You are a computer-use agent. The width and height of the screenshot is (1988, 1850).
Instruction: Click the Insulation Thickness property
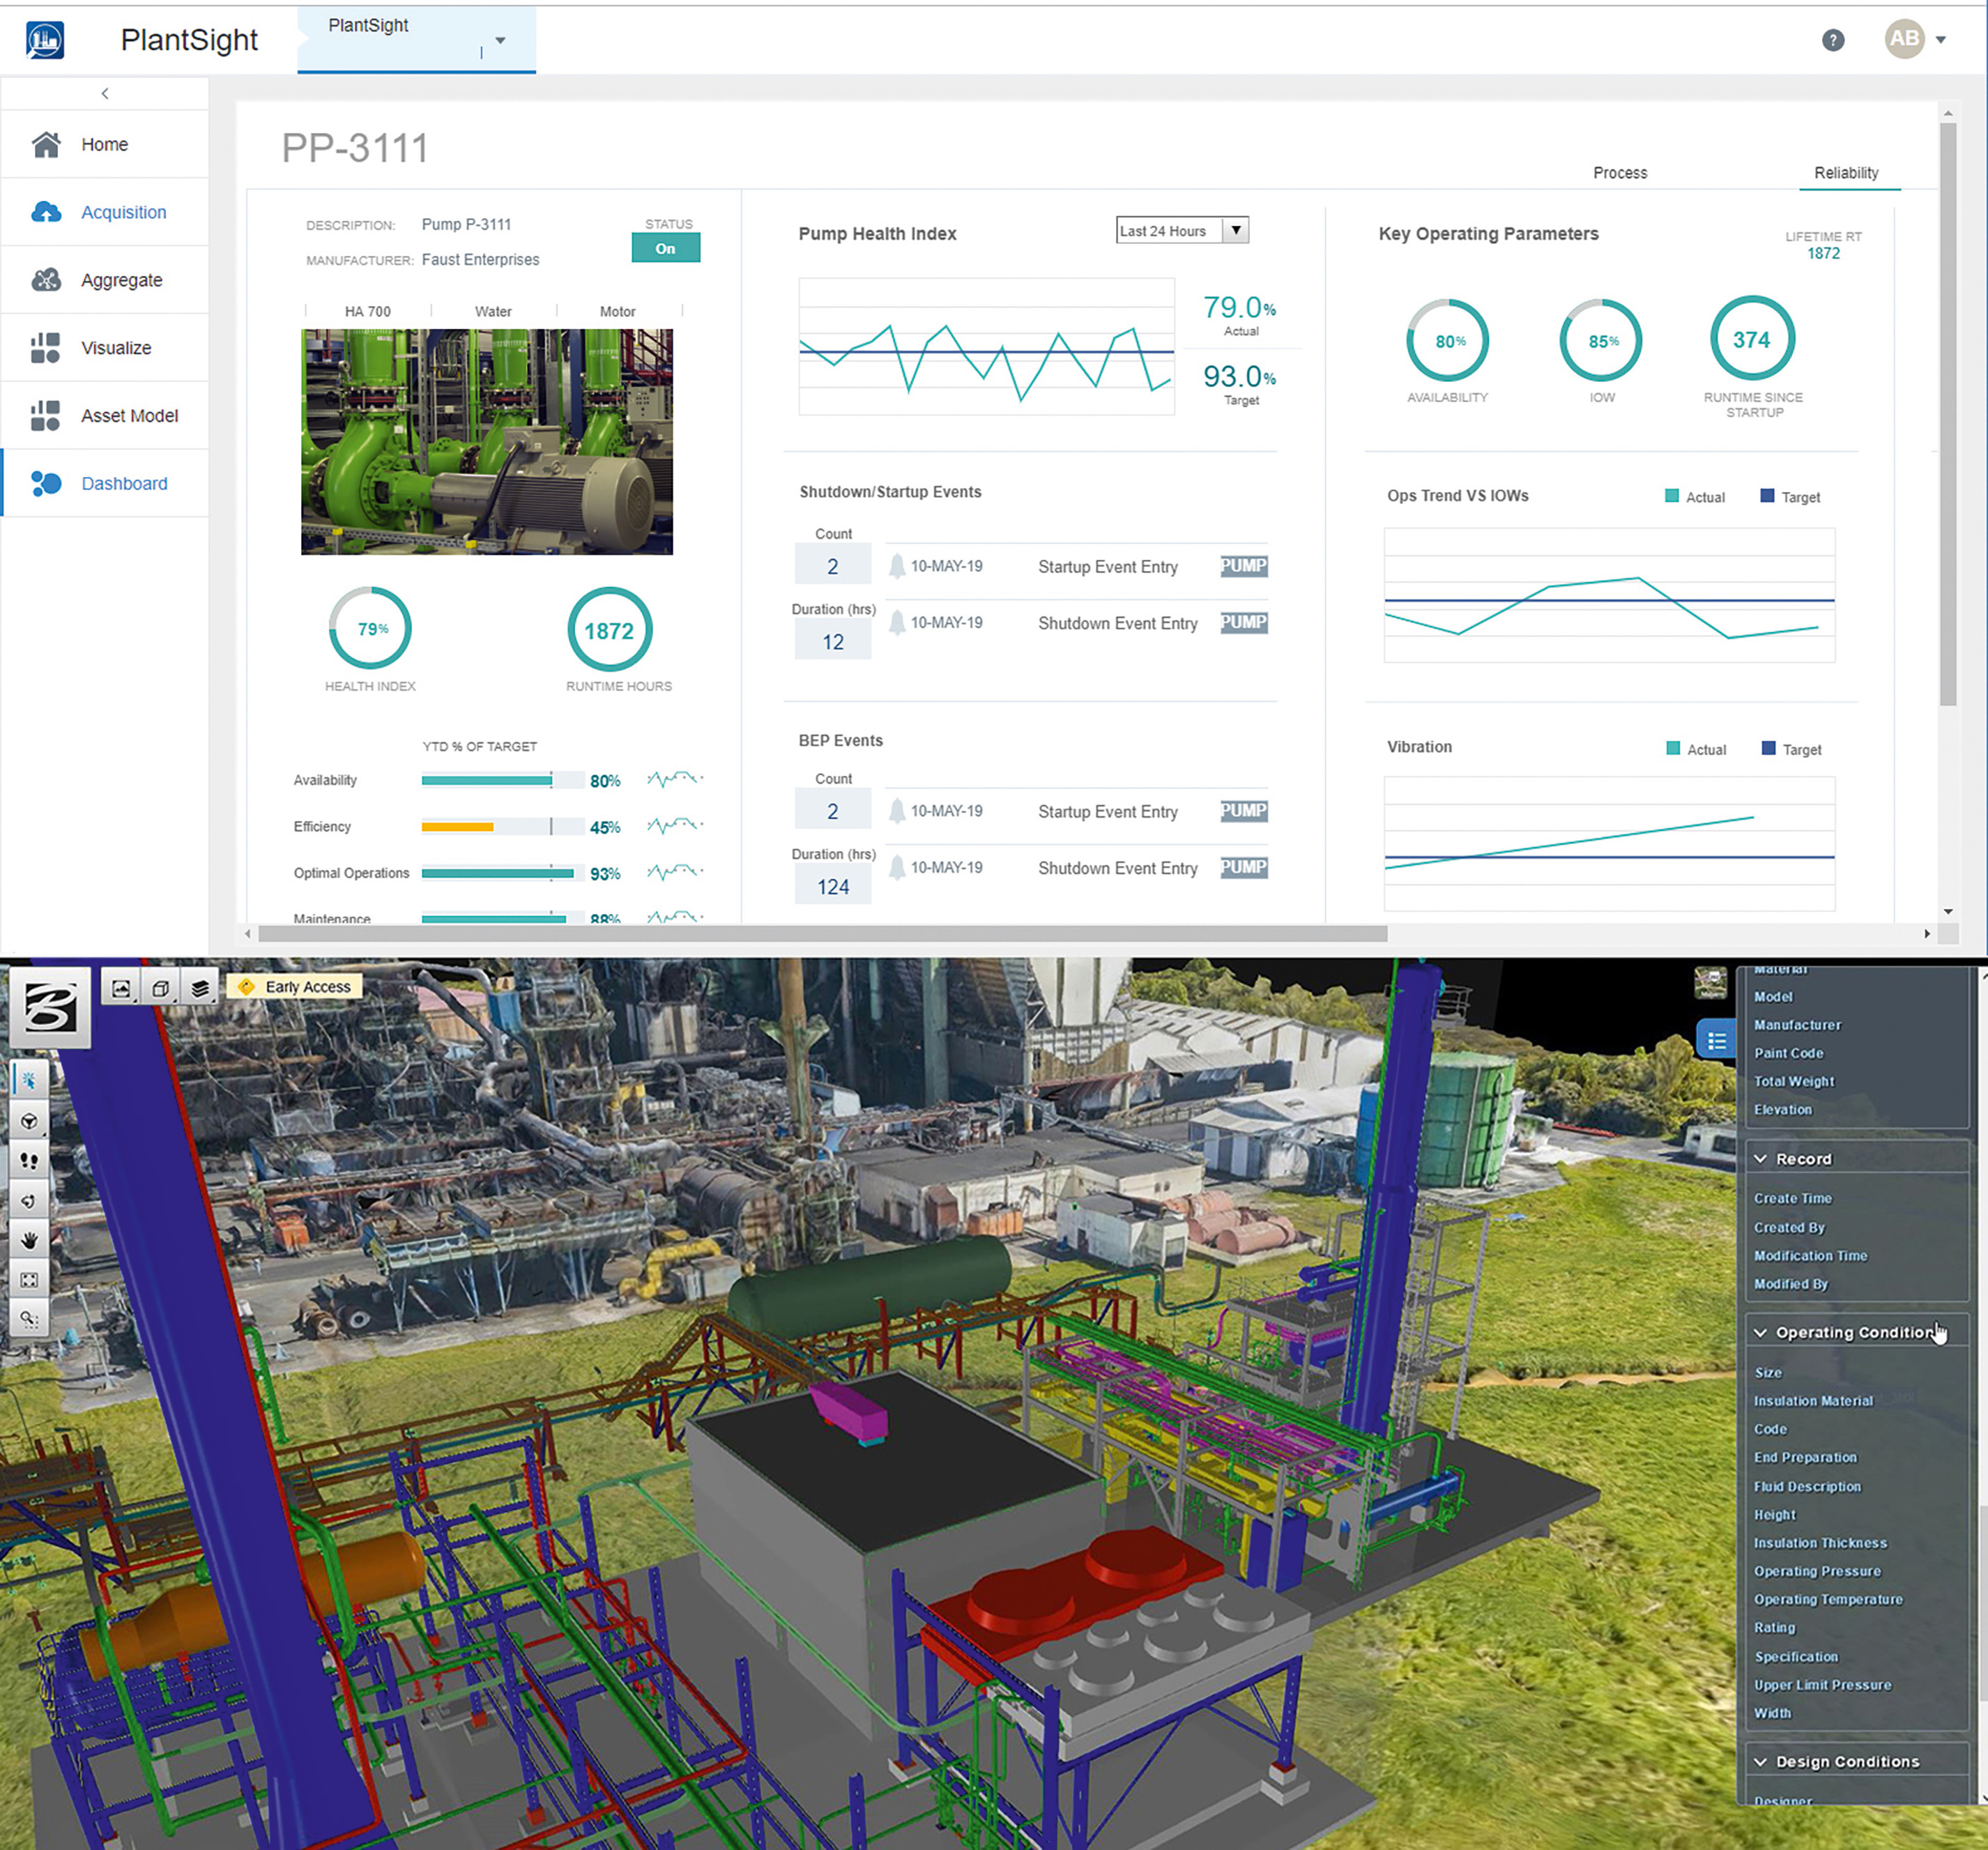1820,1543
